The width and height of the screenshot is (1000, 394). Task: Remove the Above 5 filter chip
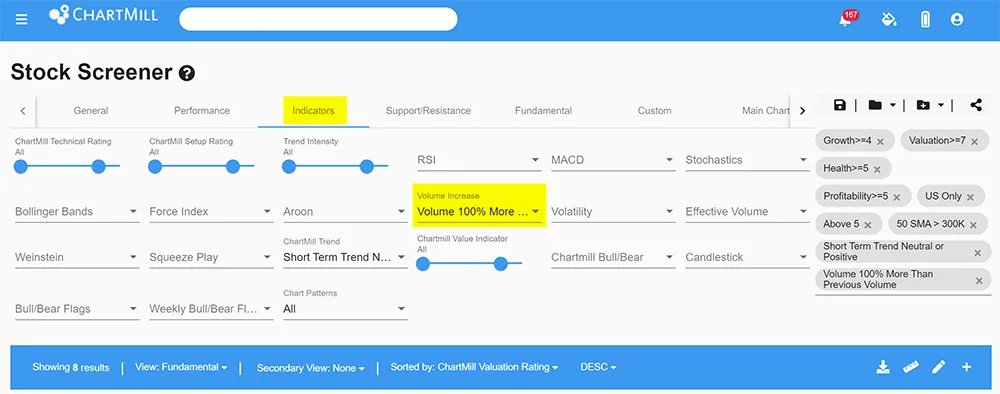(x=868, y=225)
